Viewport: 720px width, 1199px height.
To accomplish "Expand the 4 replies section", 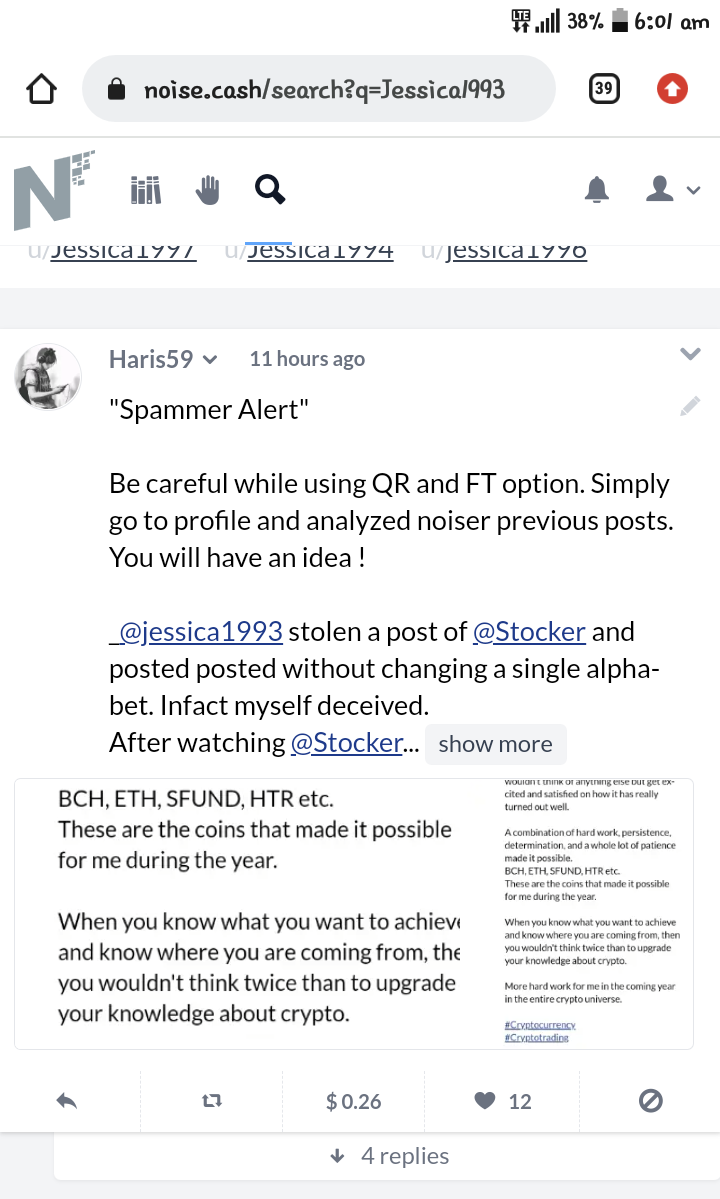I will (390, 1156).
